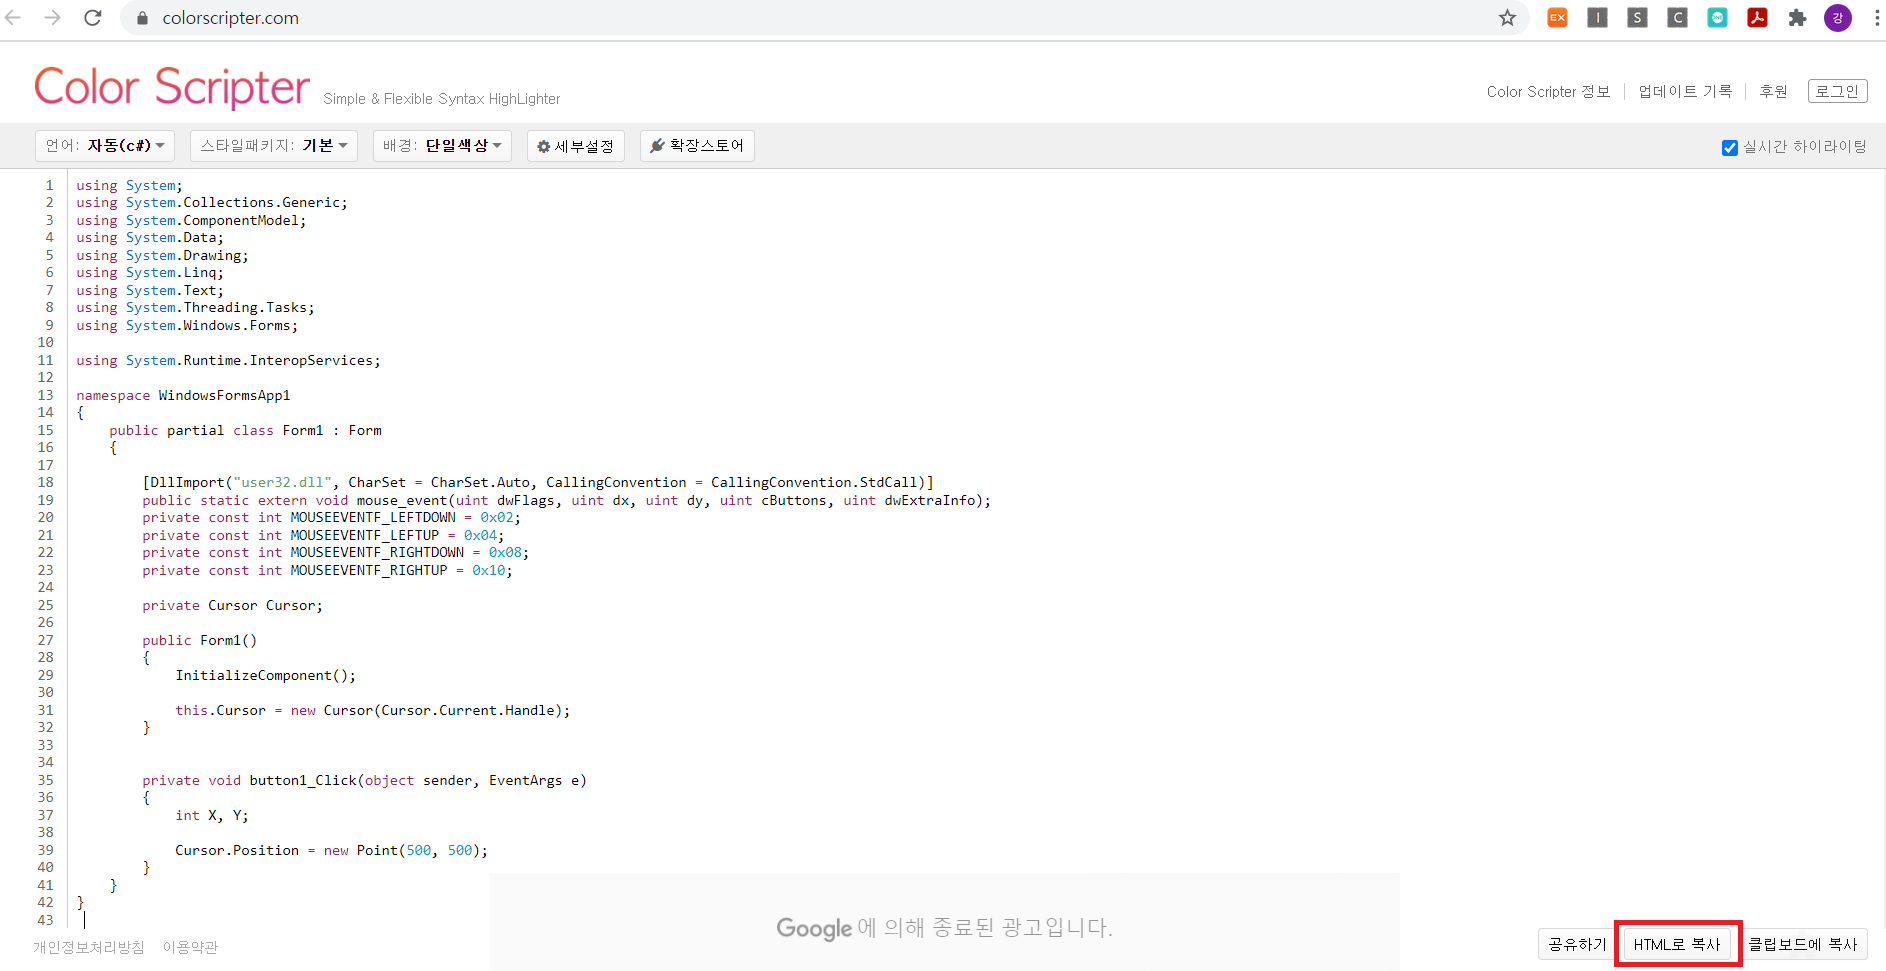Open the red Adobe Acrobat extension
1886x971 pixels.
[x=1757, y=18]
